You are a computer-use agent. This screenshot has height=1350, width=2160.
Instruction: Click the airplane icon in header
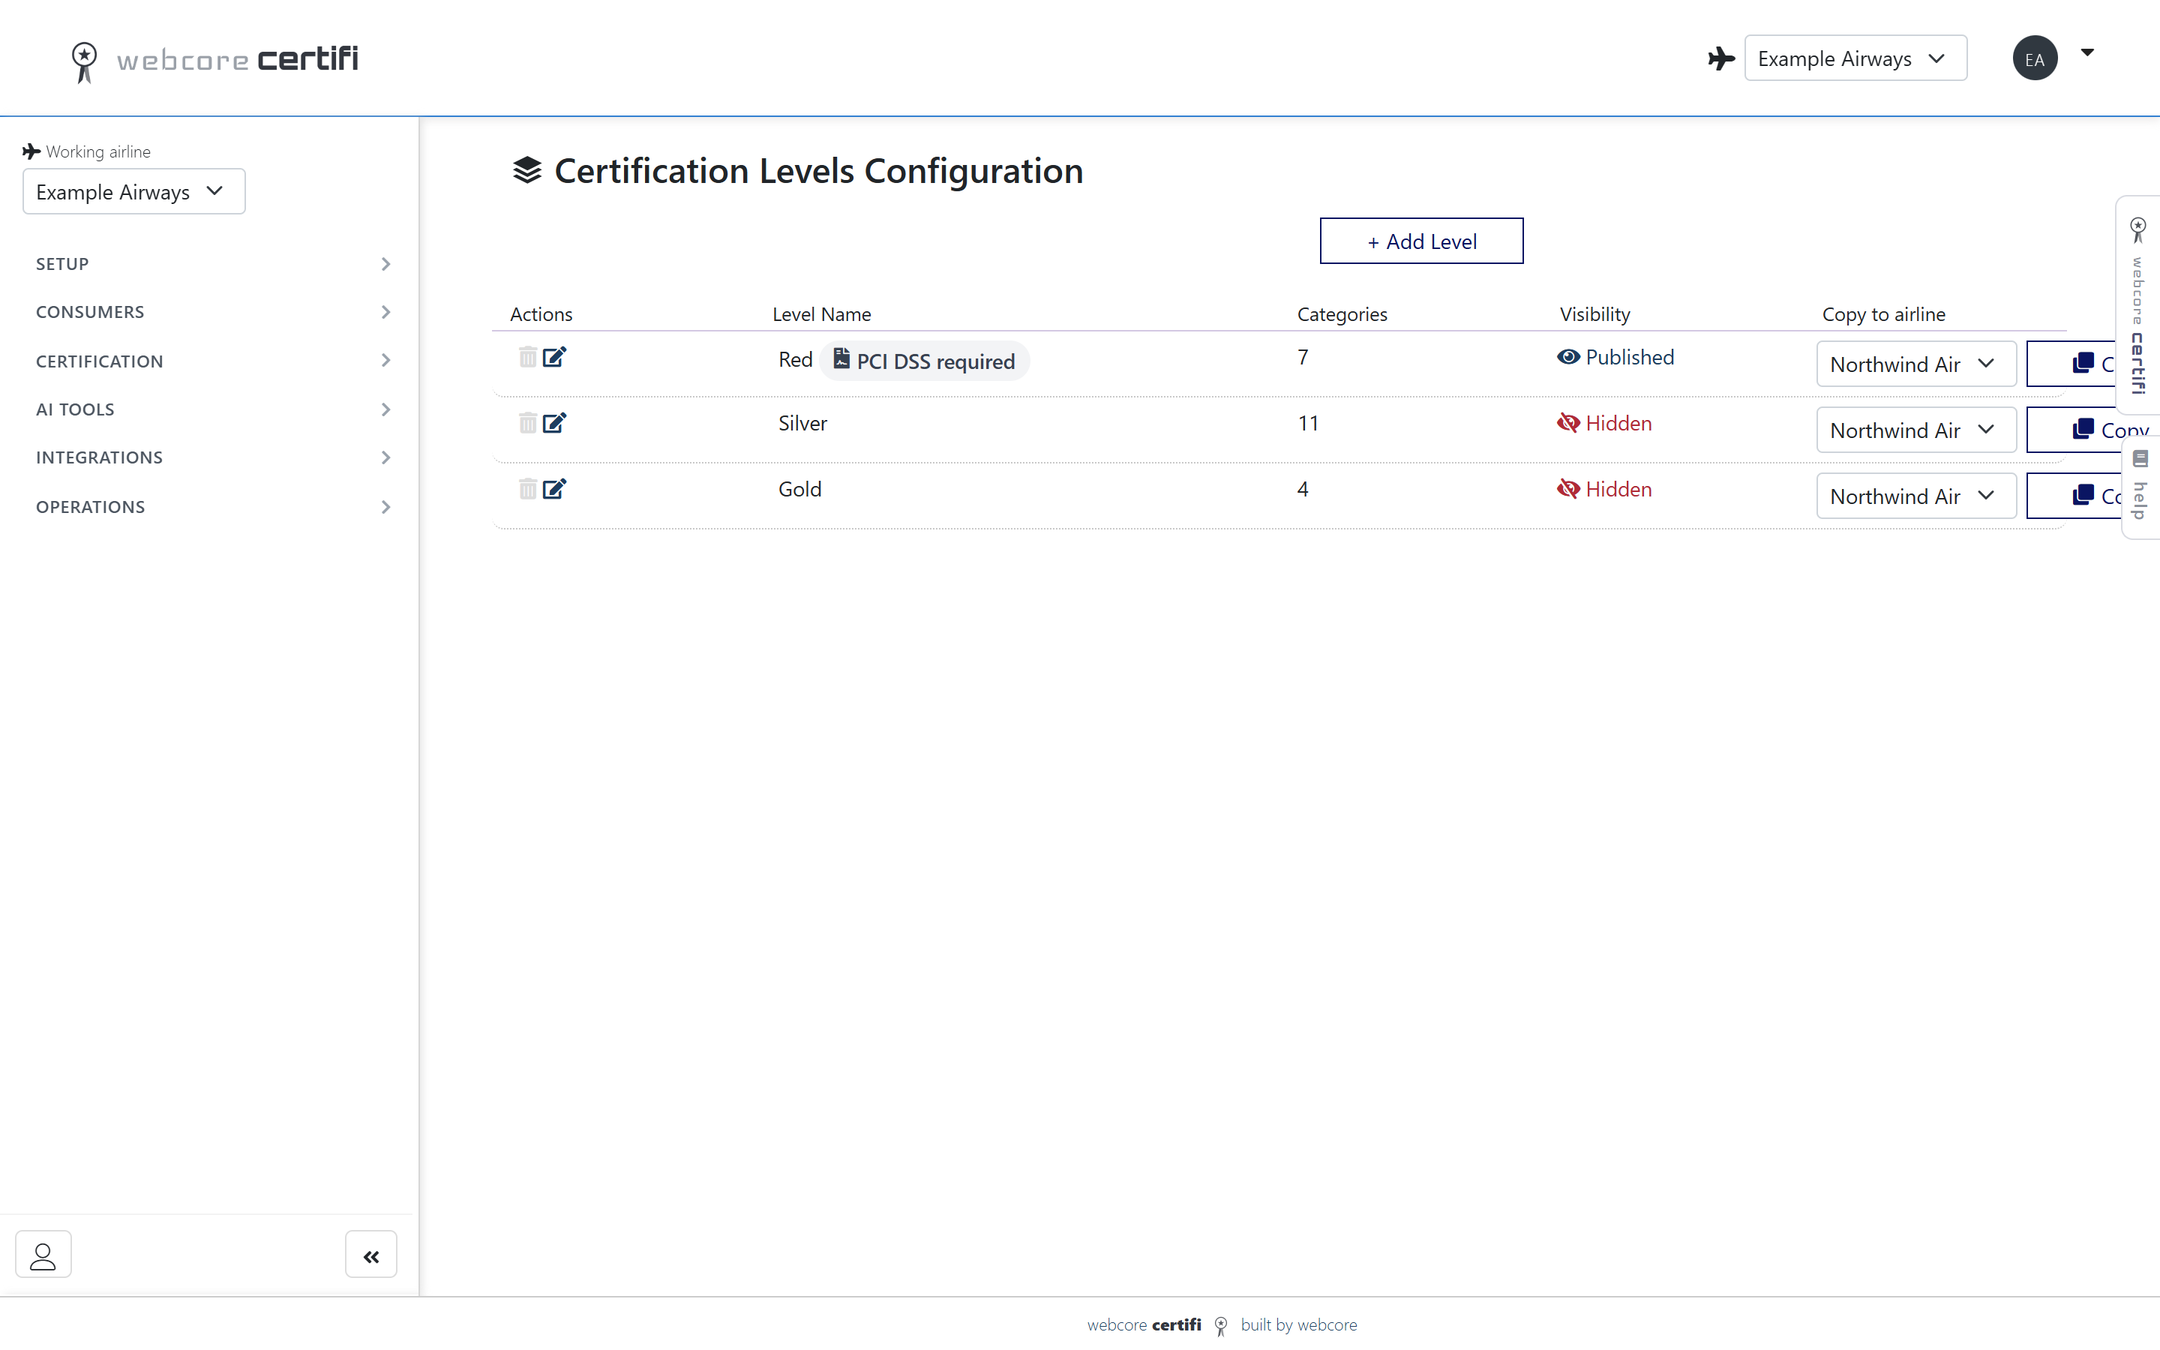coord(1720,59)
